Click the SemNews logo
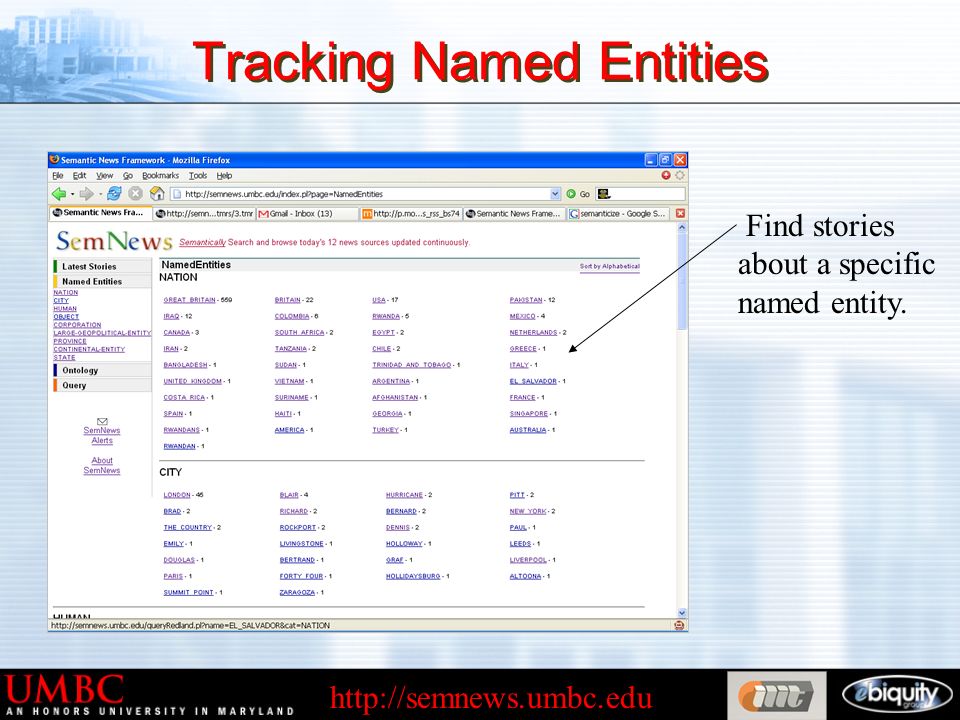Image resolution: width=960 pixels, height=720 pixels. (114, 241)
